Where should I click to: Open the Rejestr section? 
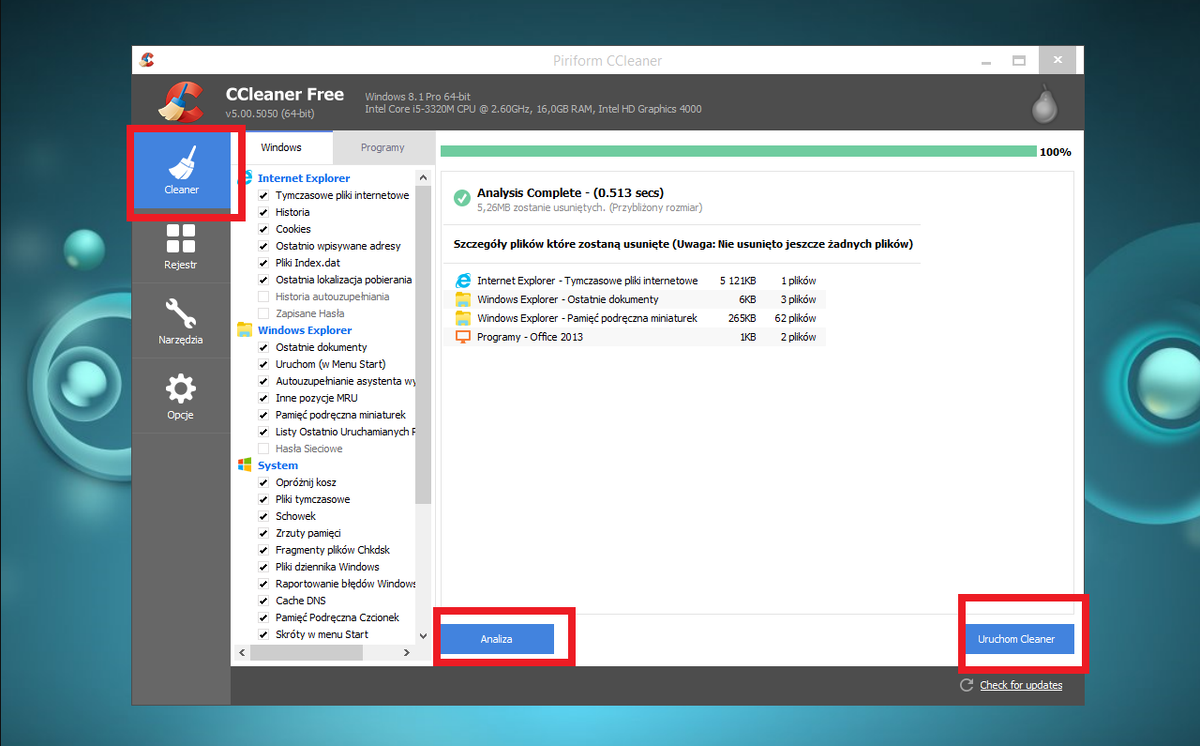click(181, 247)
